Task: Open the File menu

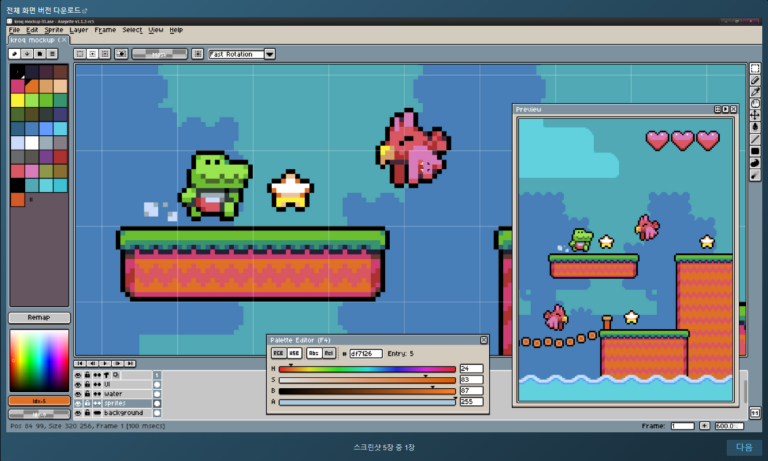Action: [x=14, y=30]
